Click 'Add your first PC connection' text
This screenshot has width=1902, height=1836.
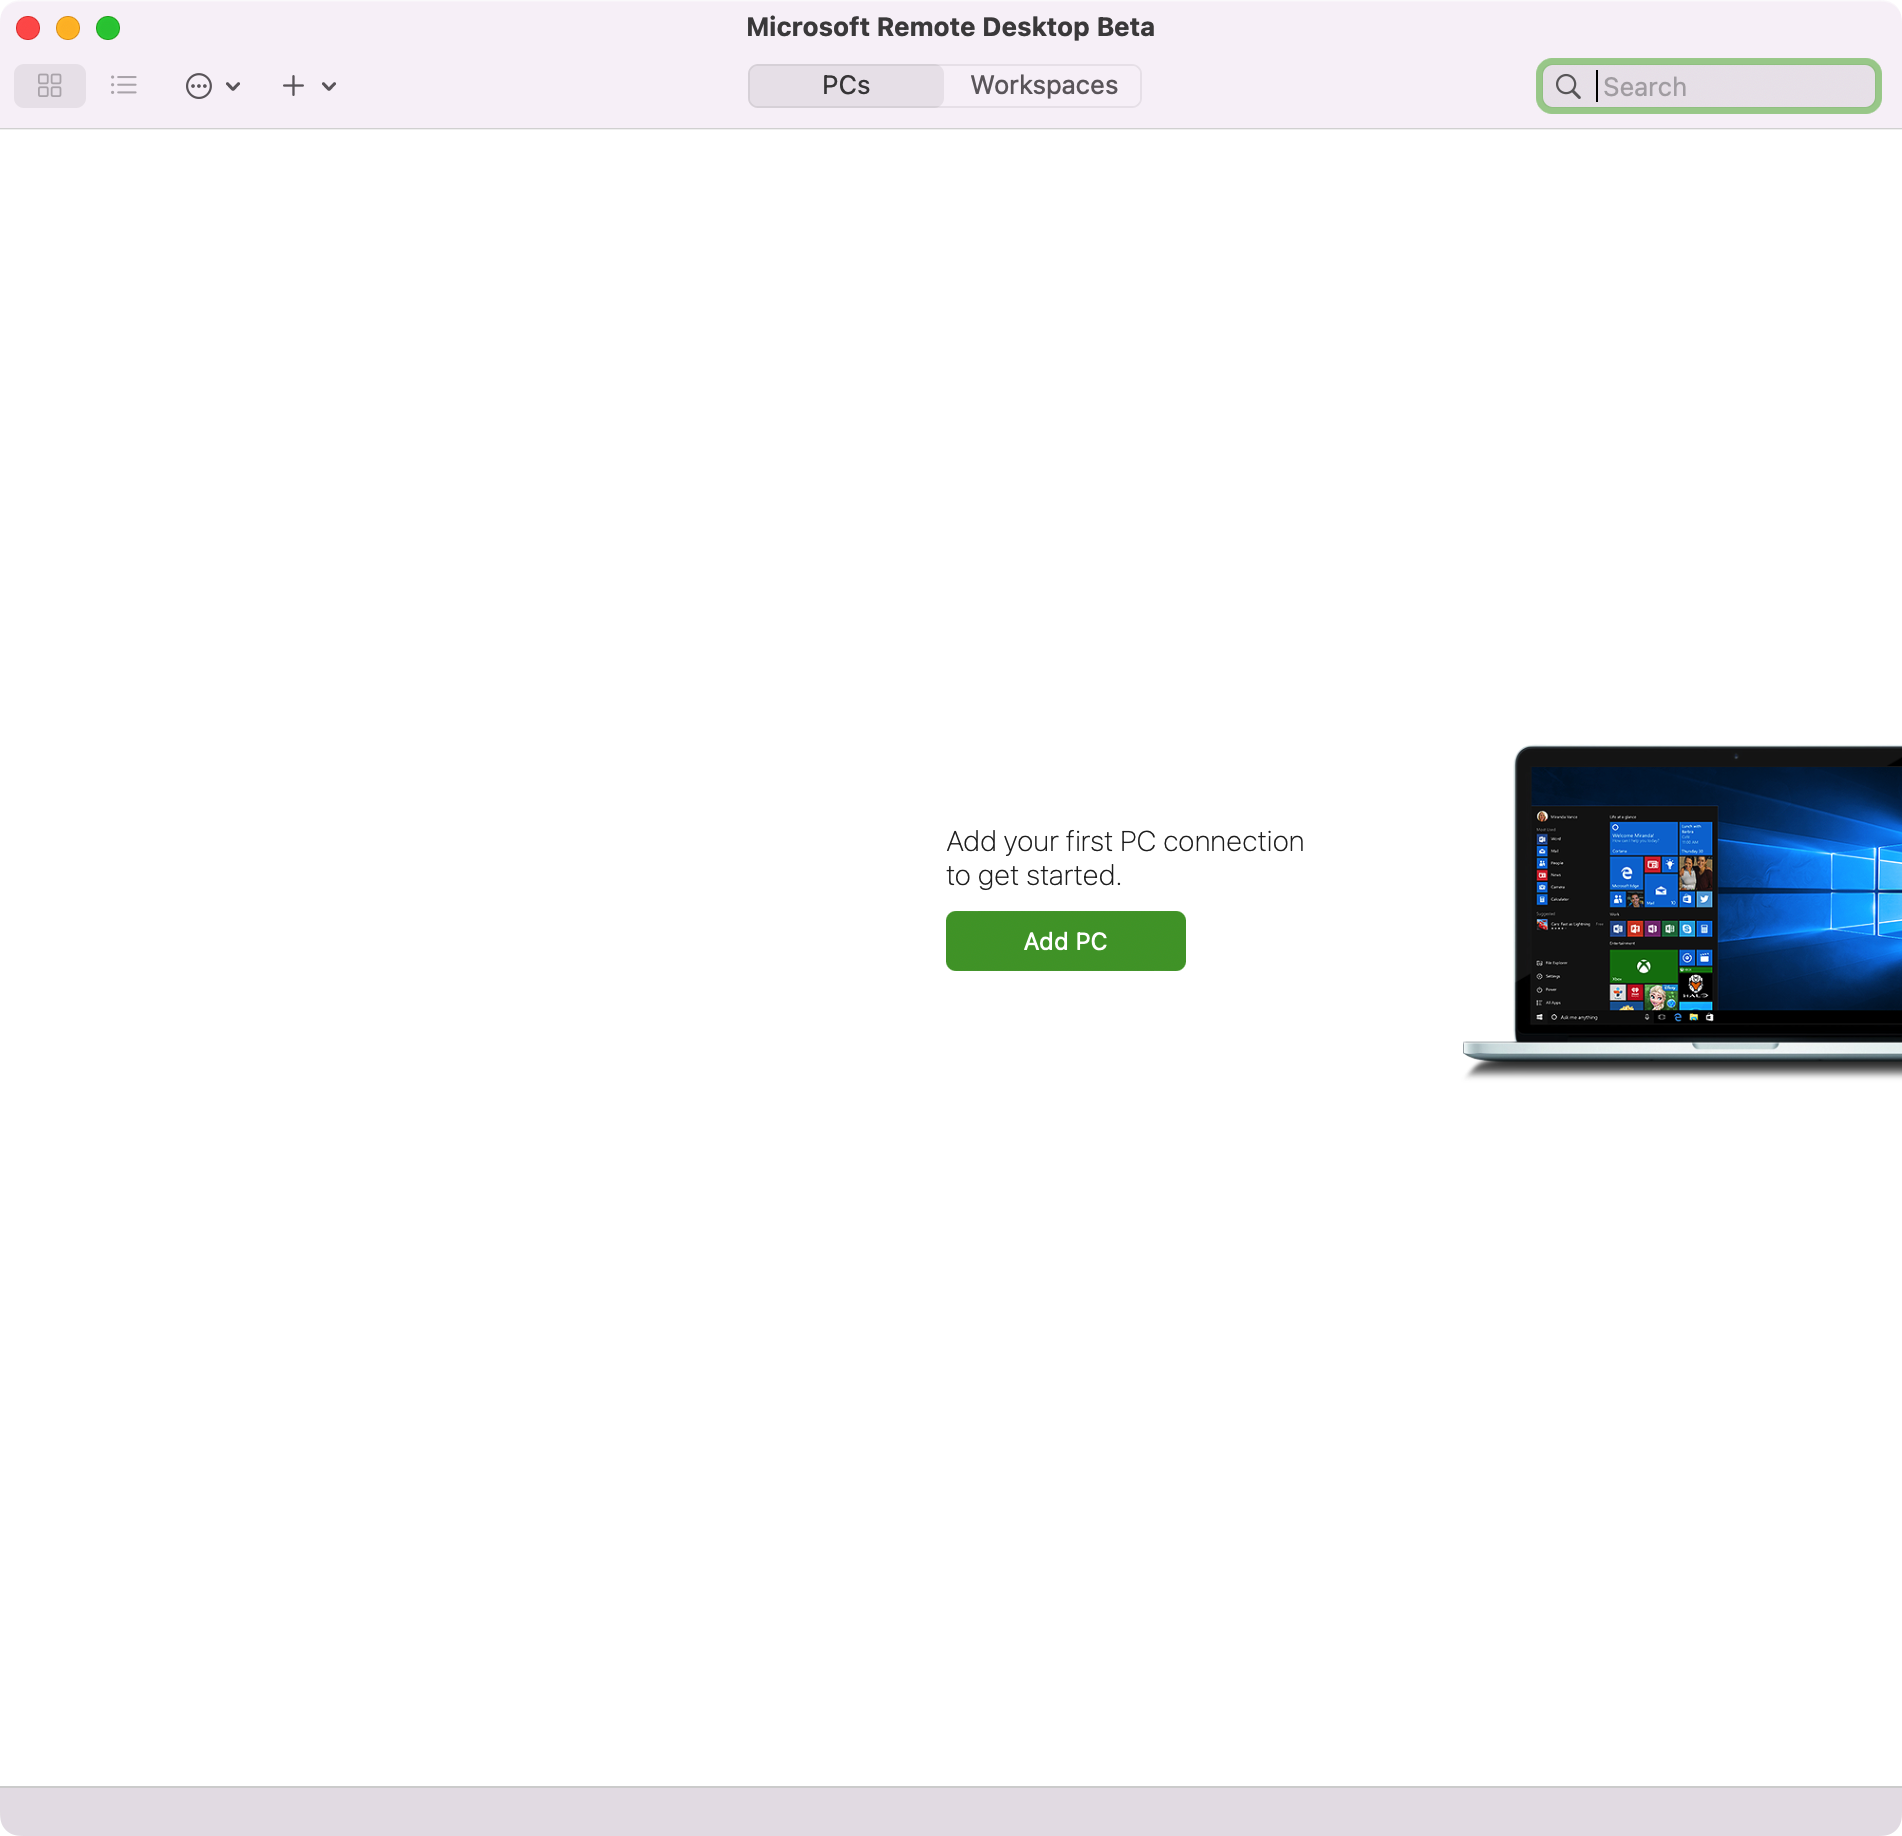pos(1125,842)
